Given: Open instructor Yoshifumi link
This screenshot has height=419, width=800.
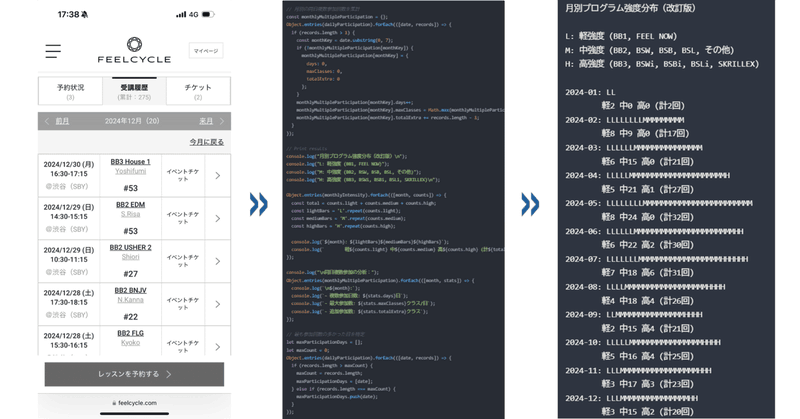Looking at the screenshot, I should [x=131, y=171].
